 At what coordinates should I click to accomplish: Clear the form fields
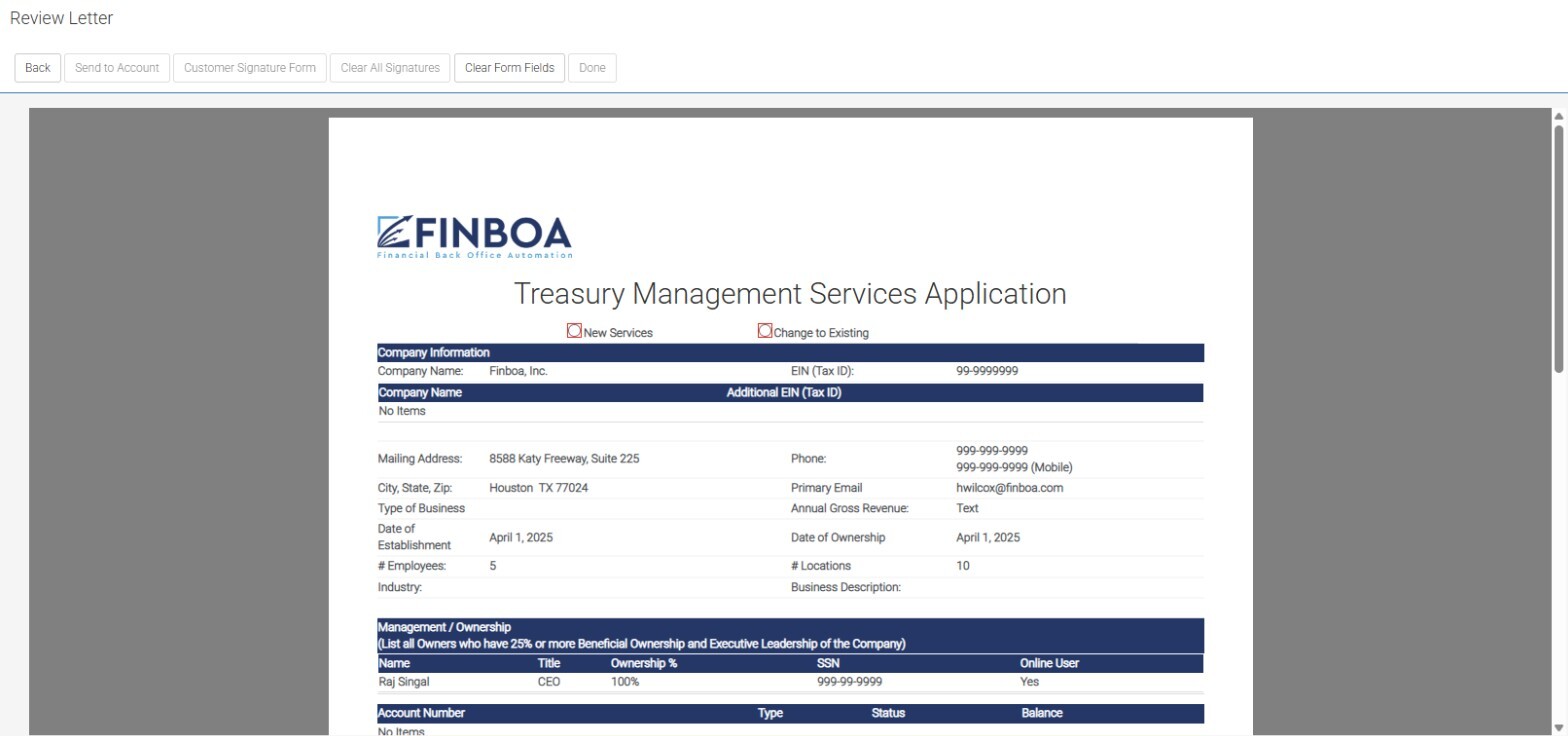509,68
